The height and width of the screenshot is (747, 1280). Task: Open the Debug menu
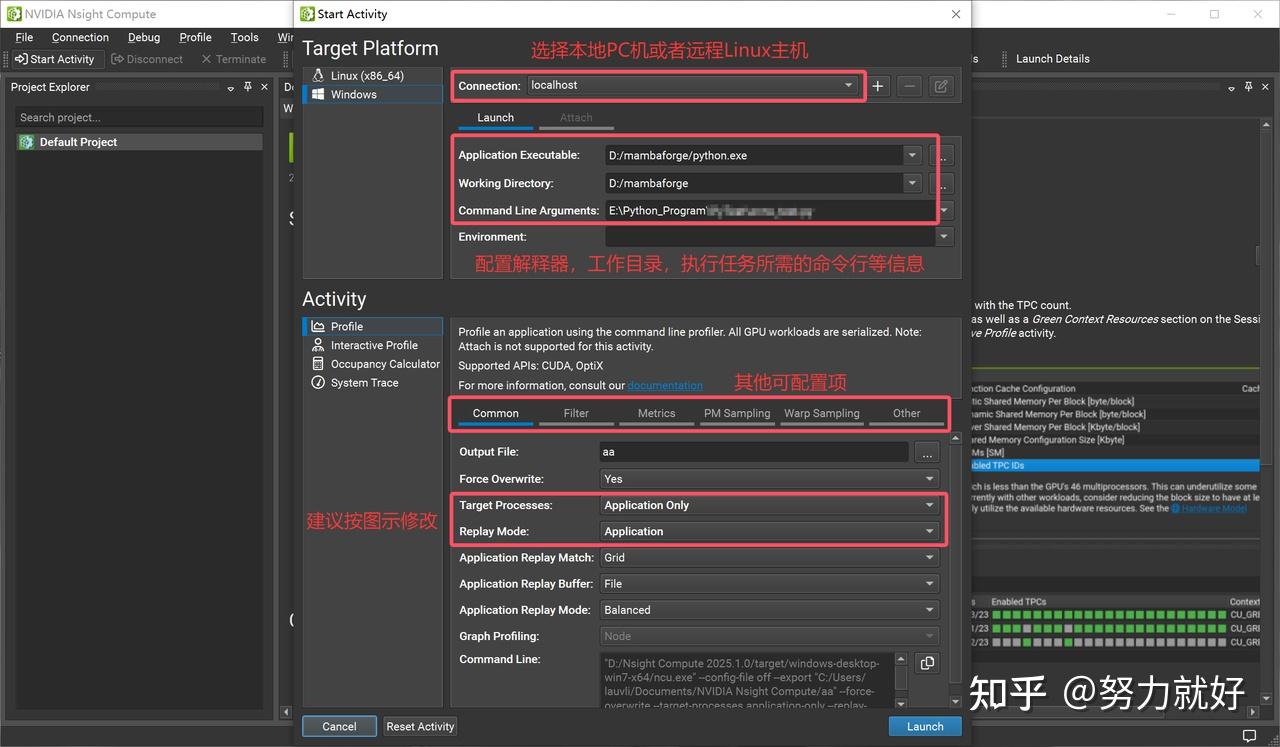143,36
